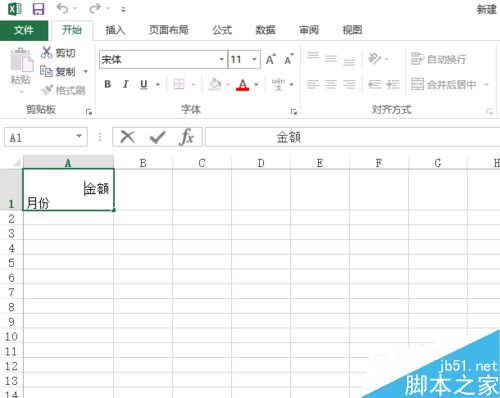Customize the Quick Access Toolbar
Viewport: 500px width, 398px height.
[123, 10]
